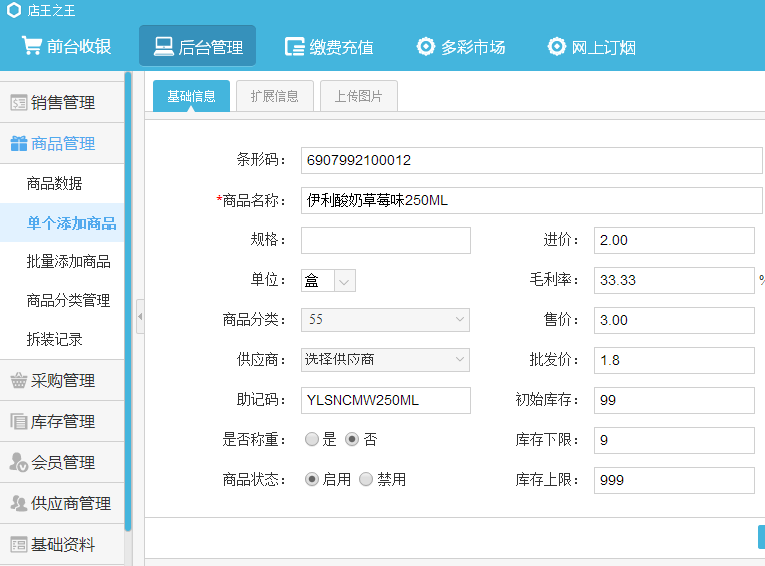
Task: Switch to the 扩展信息 tab
Action: click(275, 96)
